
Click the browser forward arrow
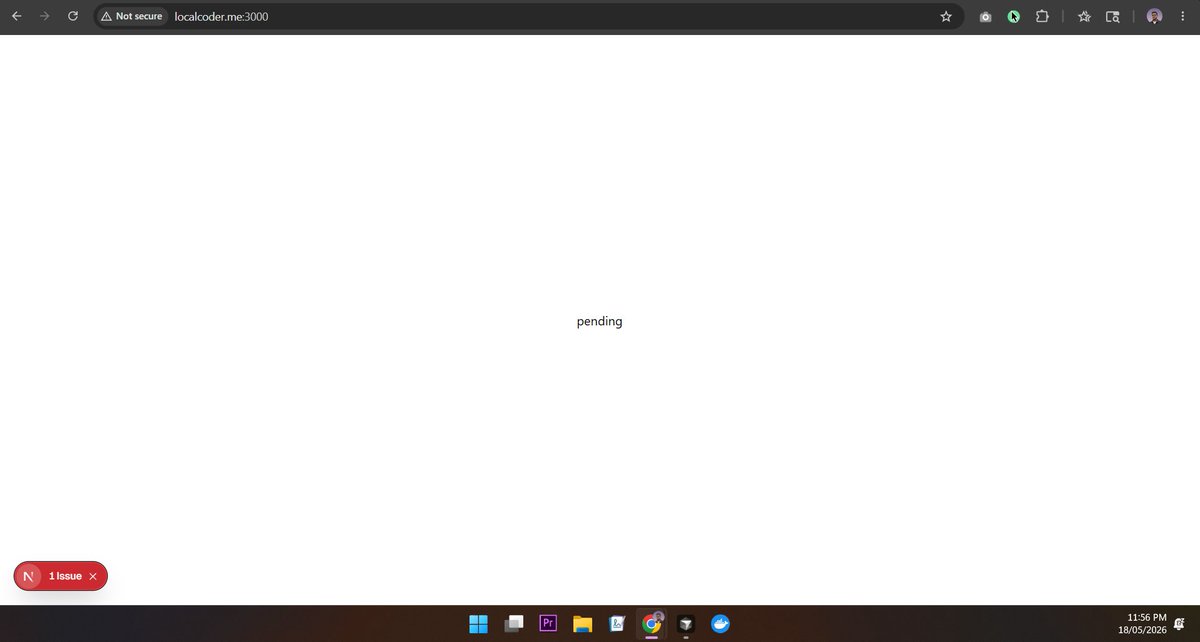click(44, 16)
